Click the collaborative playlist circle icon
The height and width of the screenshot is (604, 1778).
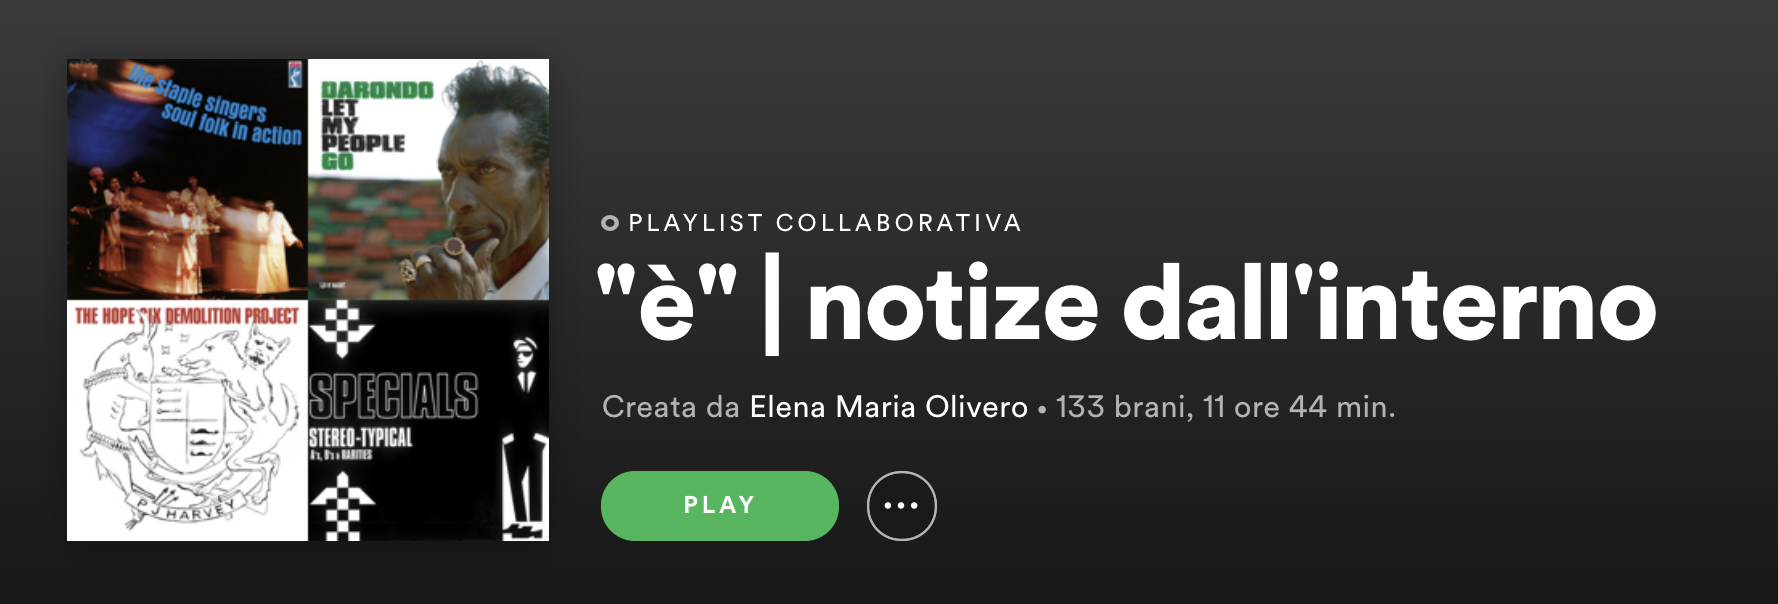[610, 223]
